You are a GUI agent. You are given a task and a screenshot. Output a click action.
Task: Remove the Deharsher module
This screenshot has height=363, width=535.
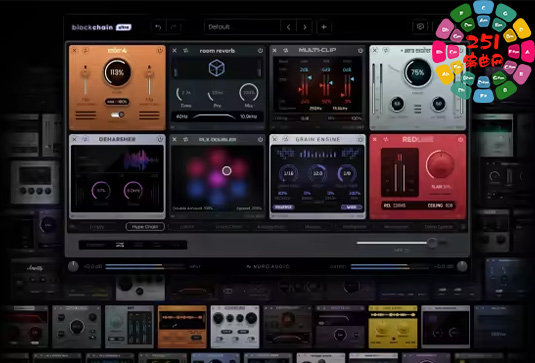click(74, 139)
